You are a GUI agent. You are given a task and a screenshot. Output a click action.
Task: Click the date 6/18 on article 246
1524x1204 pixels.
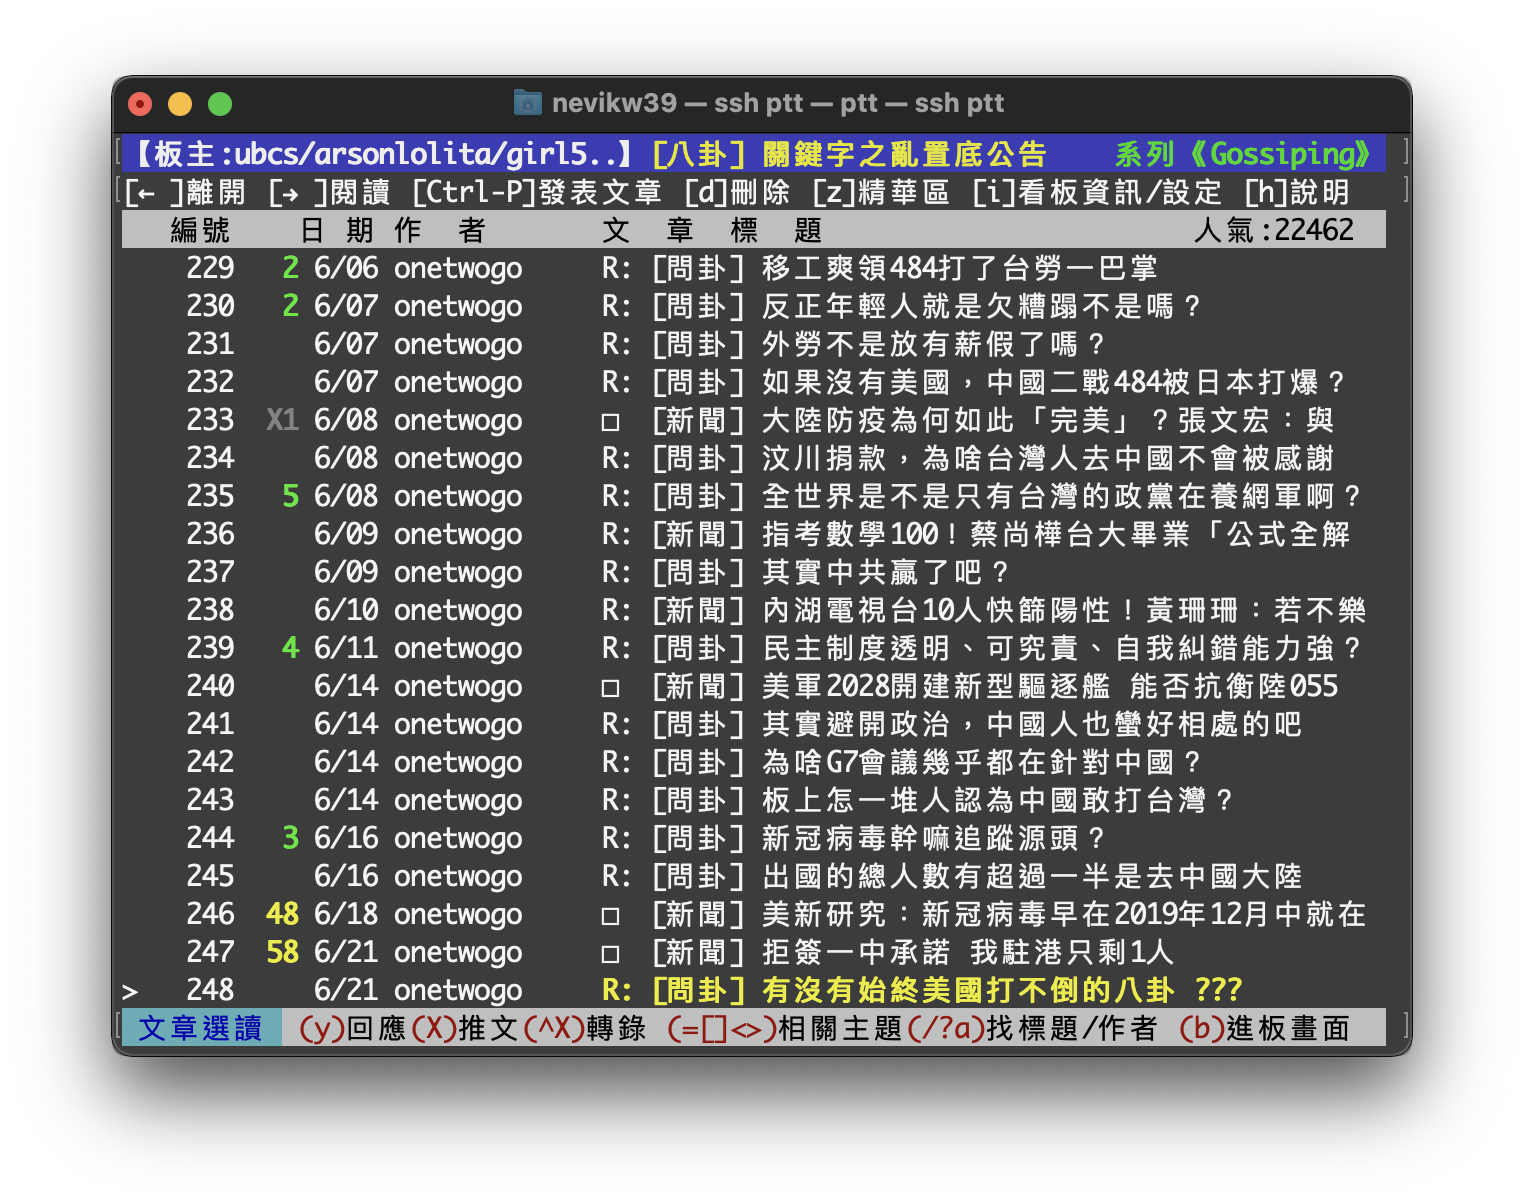(x=346, y=914)
